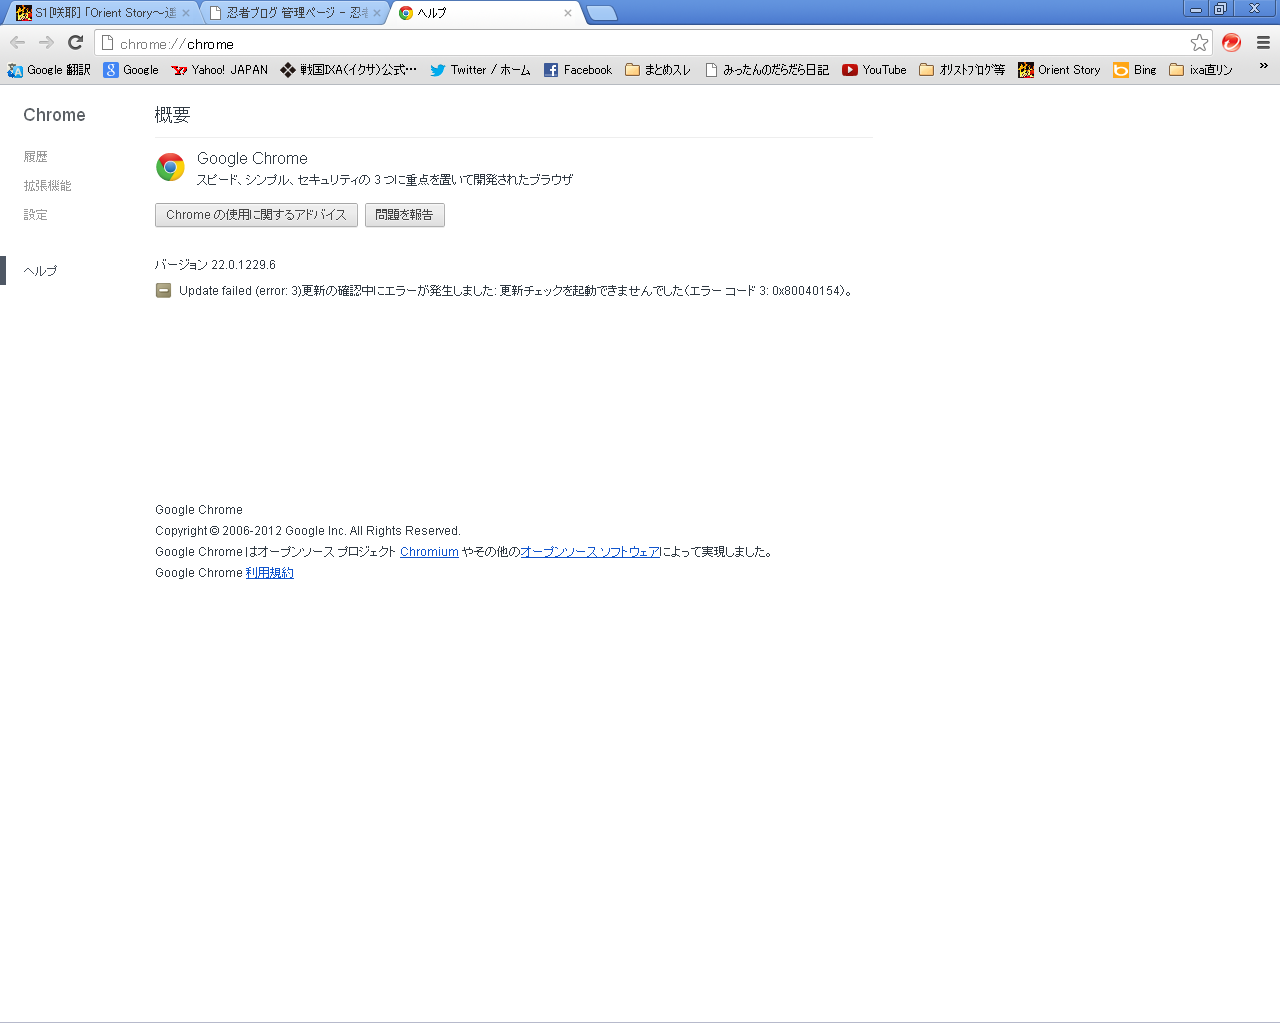Click the 概要 heading
This screenshot has width=1280, height=1024.
point(172,115)
